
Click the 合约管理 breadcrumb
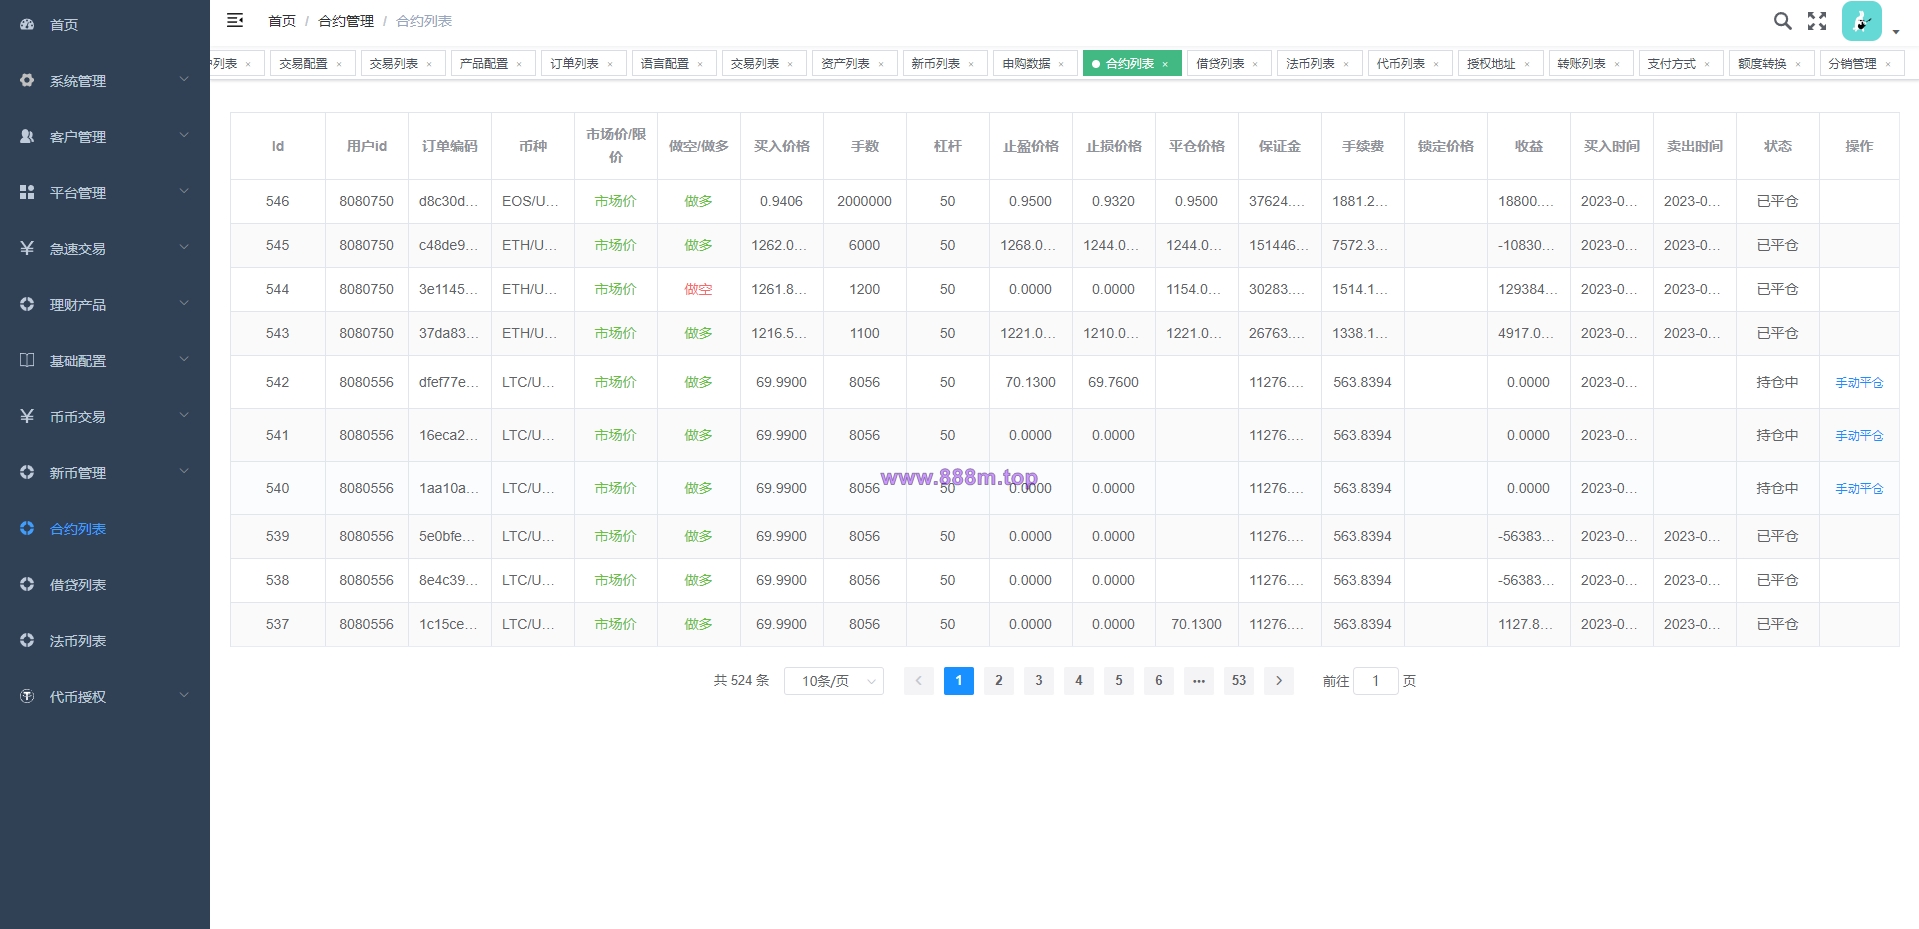click(346, 21)
